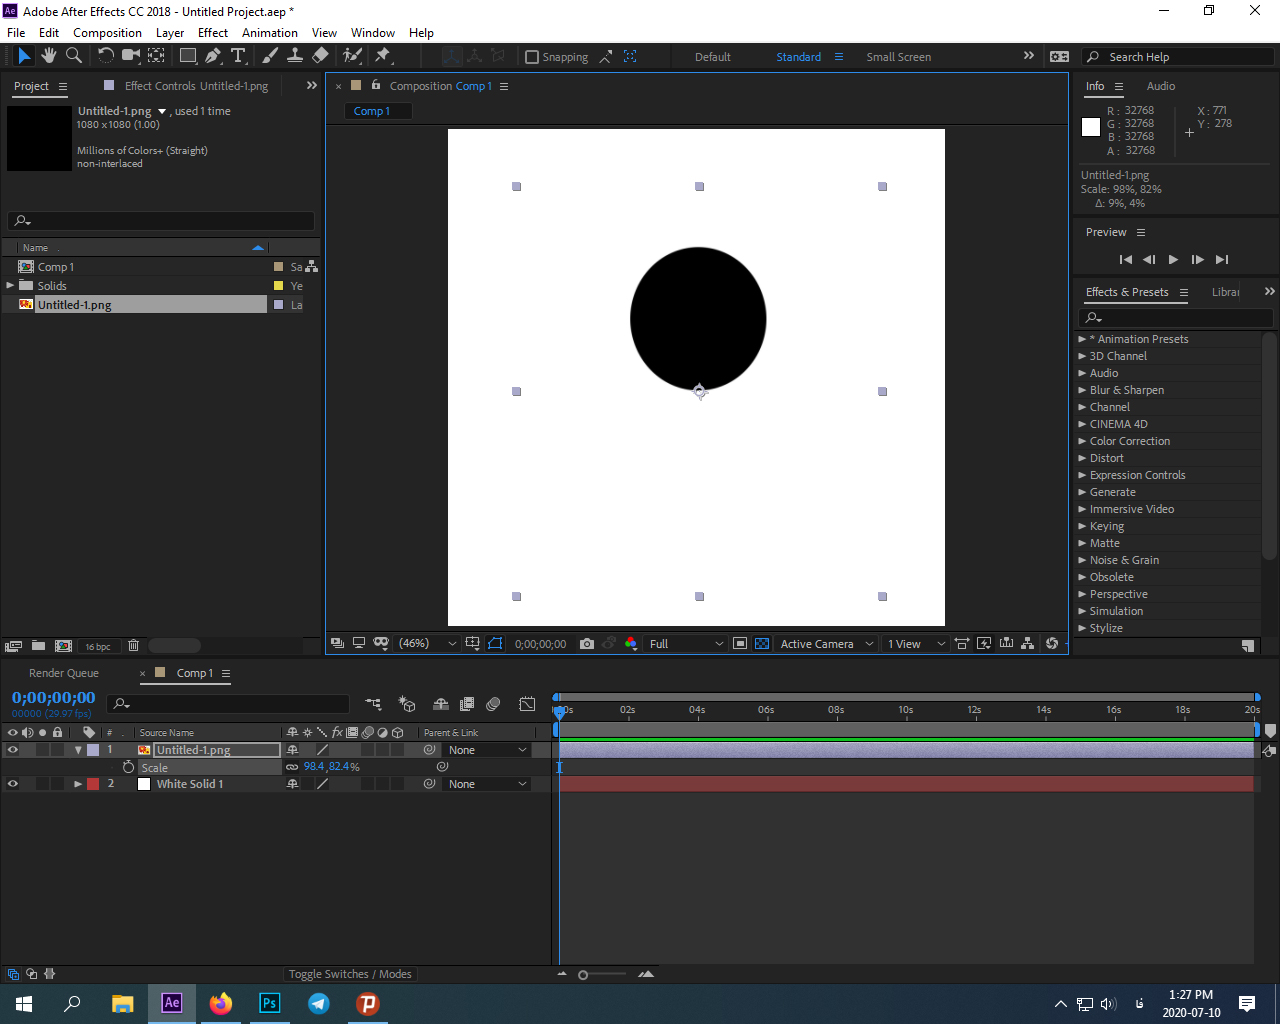The image size is (1280, 1024).
Task: Click the timeline zoom slider handle
Action: pyautogui.click(x=583, y=975)
